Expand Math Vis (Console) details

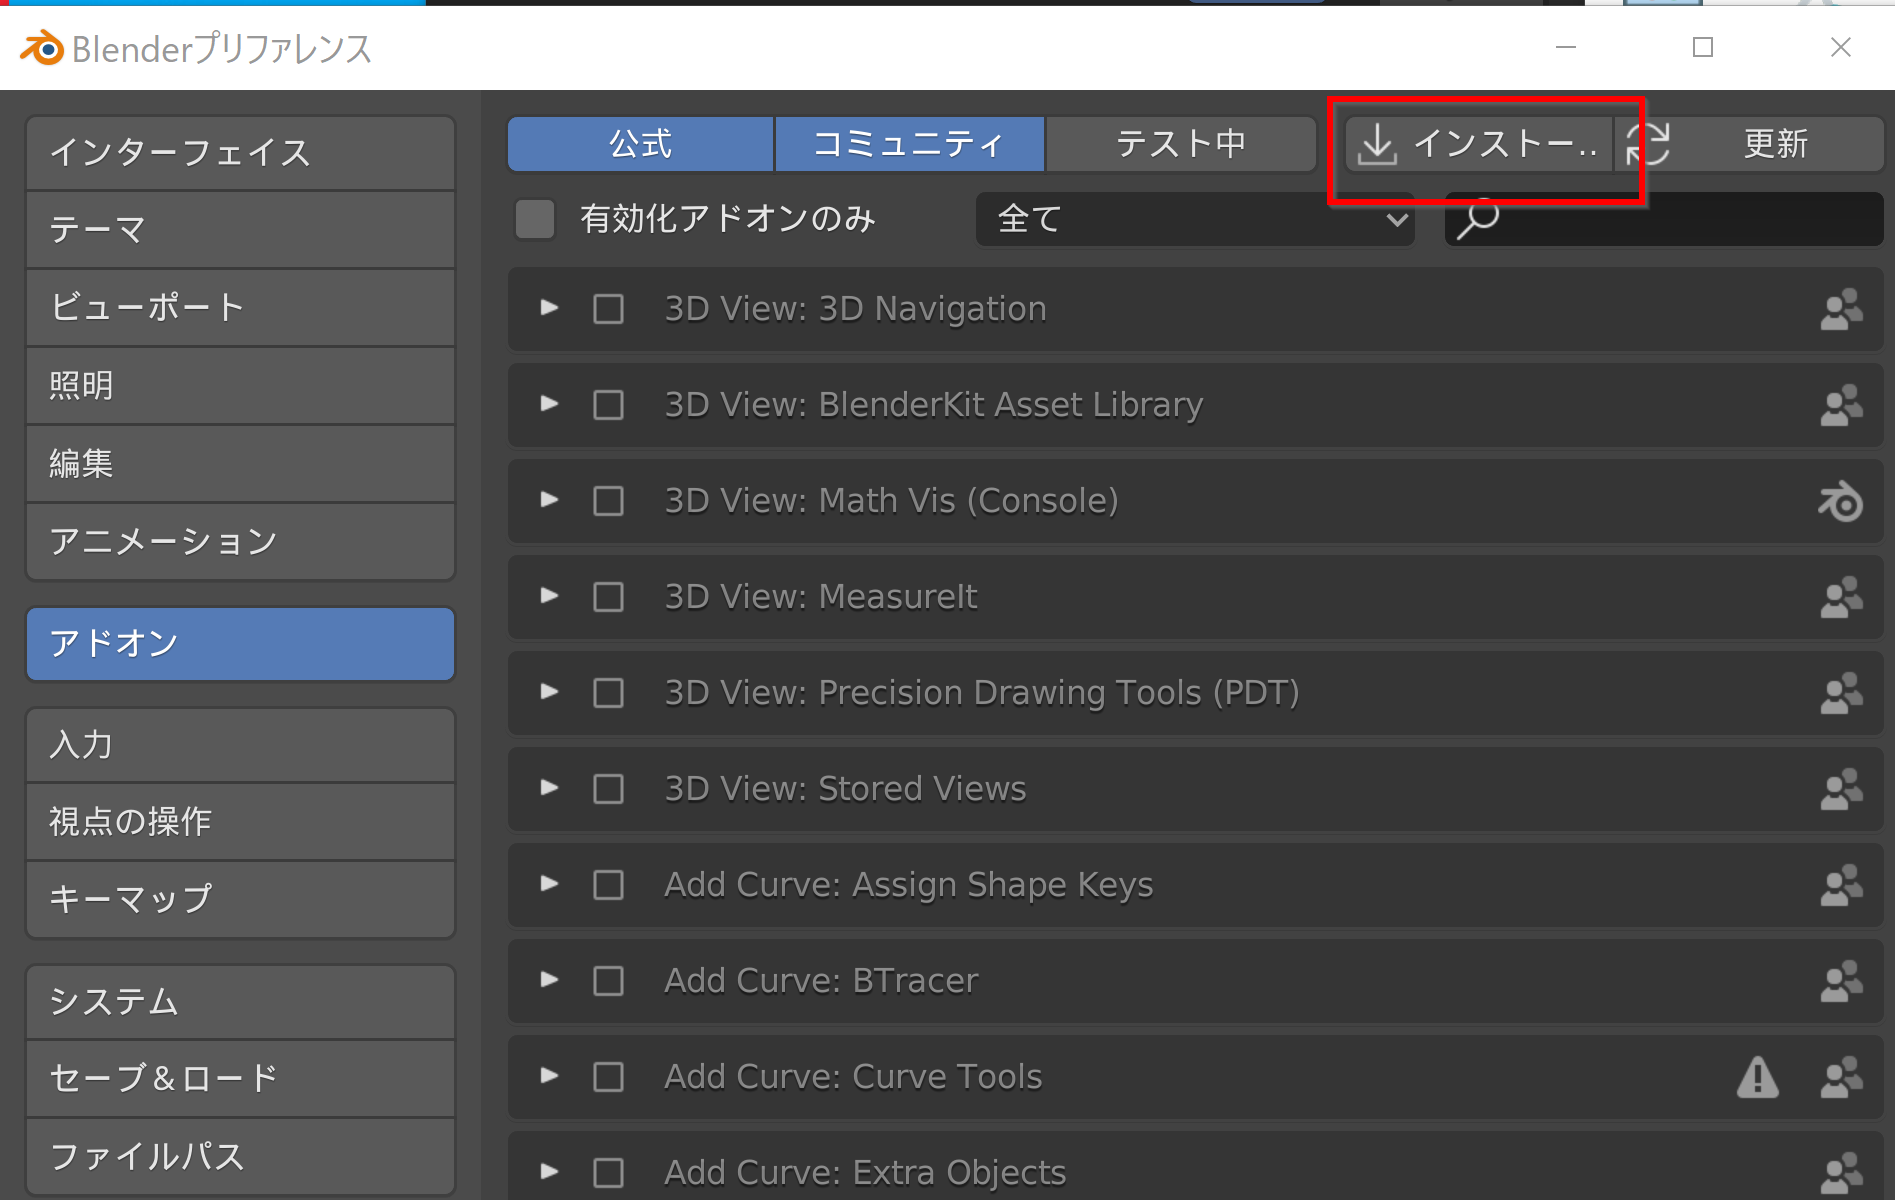tap(549, 500)
